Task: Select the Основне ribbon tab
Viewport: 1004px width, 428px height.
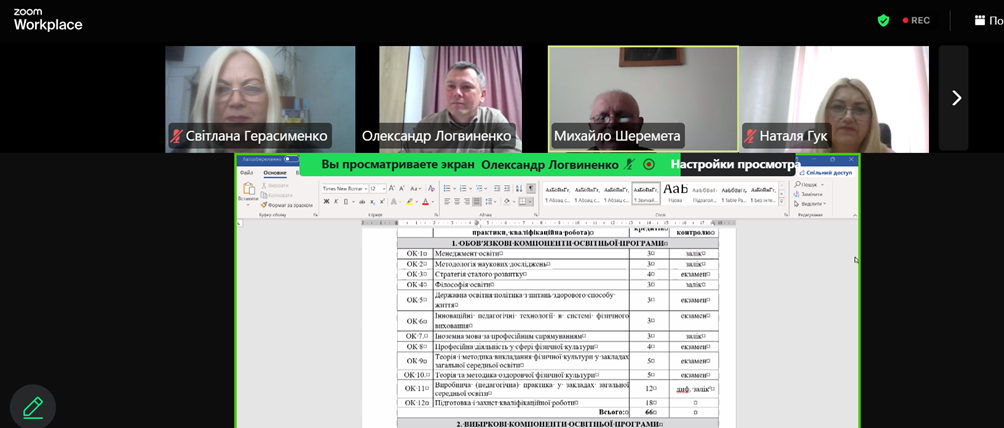Action: point(274,172)
